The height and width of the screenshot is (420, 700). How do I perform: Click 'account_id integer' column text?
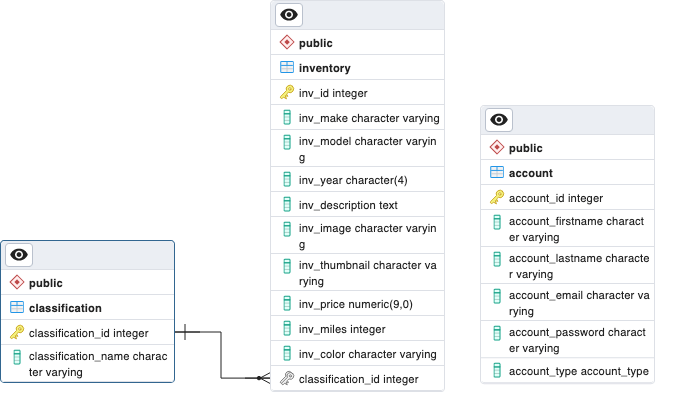point(556,198)
